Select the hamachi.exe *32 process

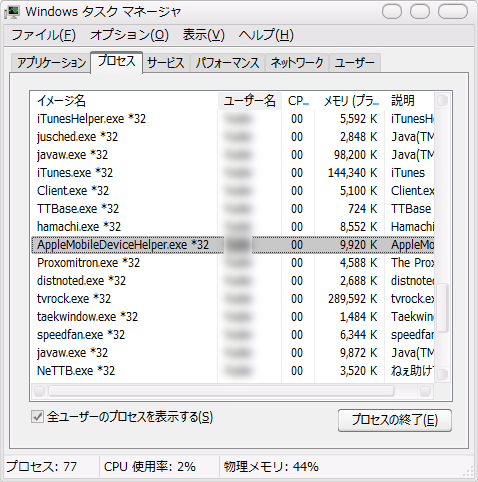pyautogui.click(x=232, y=227)
